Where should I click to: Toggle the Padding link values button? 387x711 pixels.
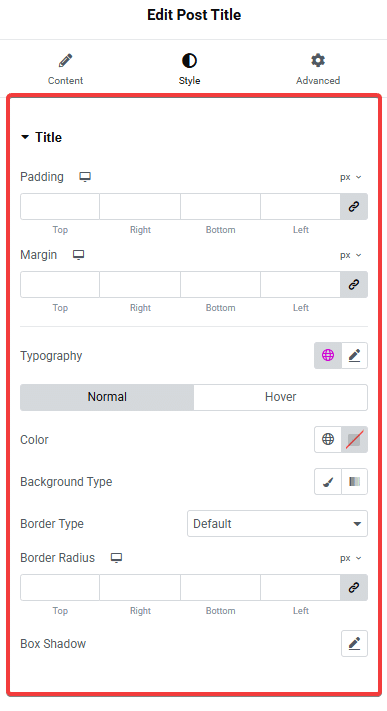(354, 206)
